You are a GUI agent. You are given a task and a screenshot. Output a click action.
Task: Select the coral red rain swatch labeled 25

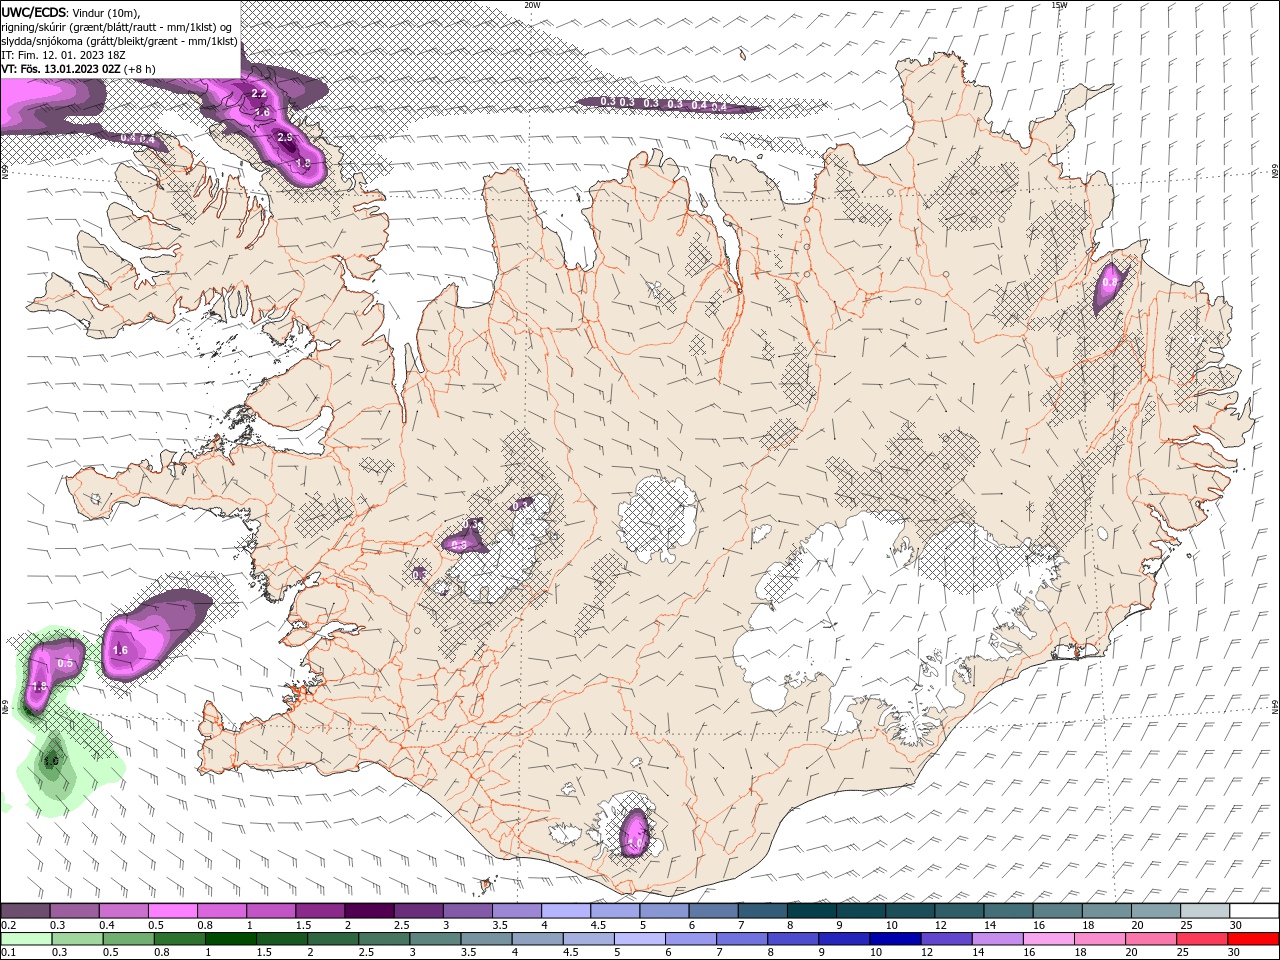point(1200,939)
